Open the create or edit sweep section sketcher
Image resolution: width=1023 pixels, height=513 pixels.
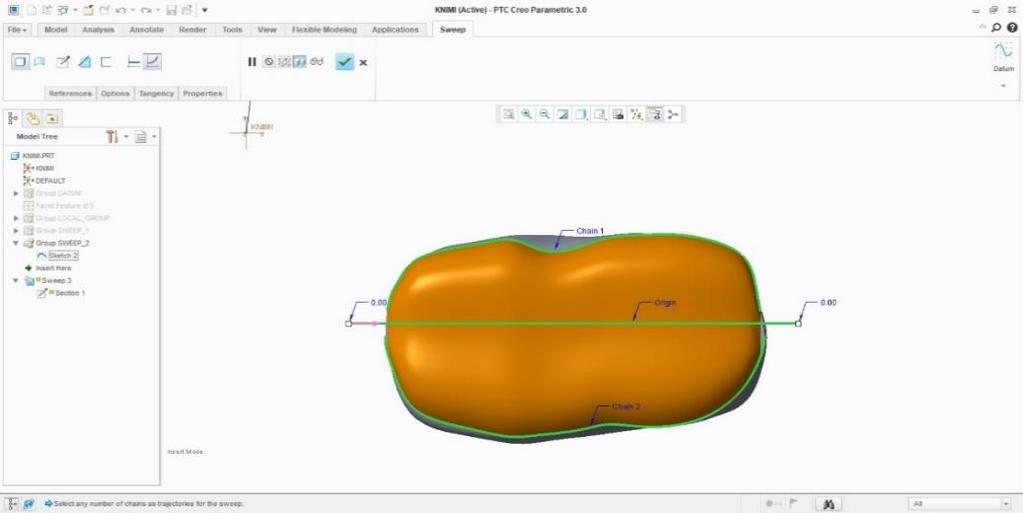point(63,62)
